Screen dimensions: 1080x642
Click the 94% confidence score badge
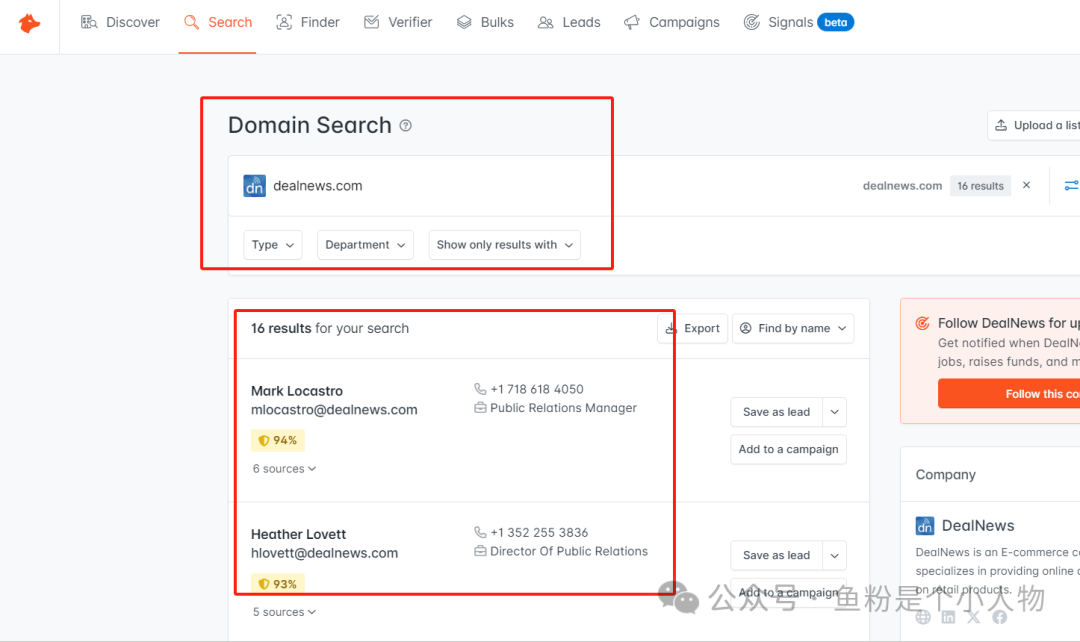click(x=277, y=440)
